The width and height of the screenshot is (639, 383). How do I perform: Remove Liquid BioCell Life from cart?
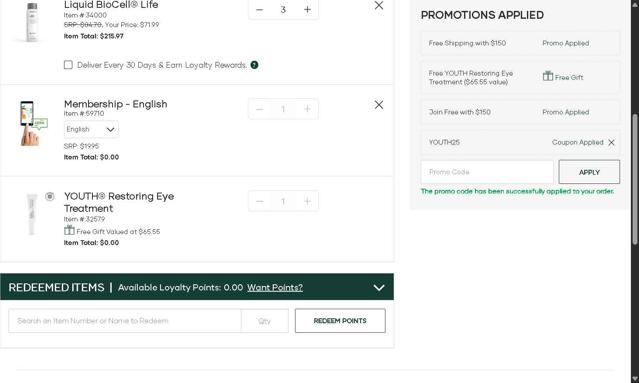(379, 5)
